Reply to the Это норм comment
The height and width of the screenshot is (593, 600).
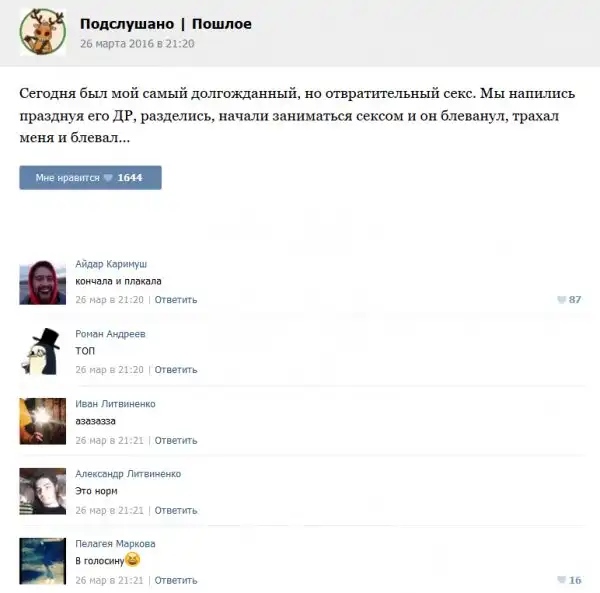point(176,510)
